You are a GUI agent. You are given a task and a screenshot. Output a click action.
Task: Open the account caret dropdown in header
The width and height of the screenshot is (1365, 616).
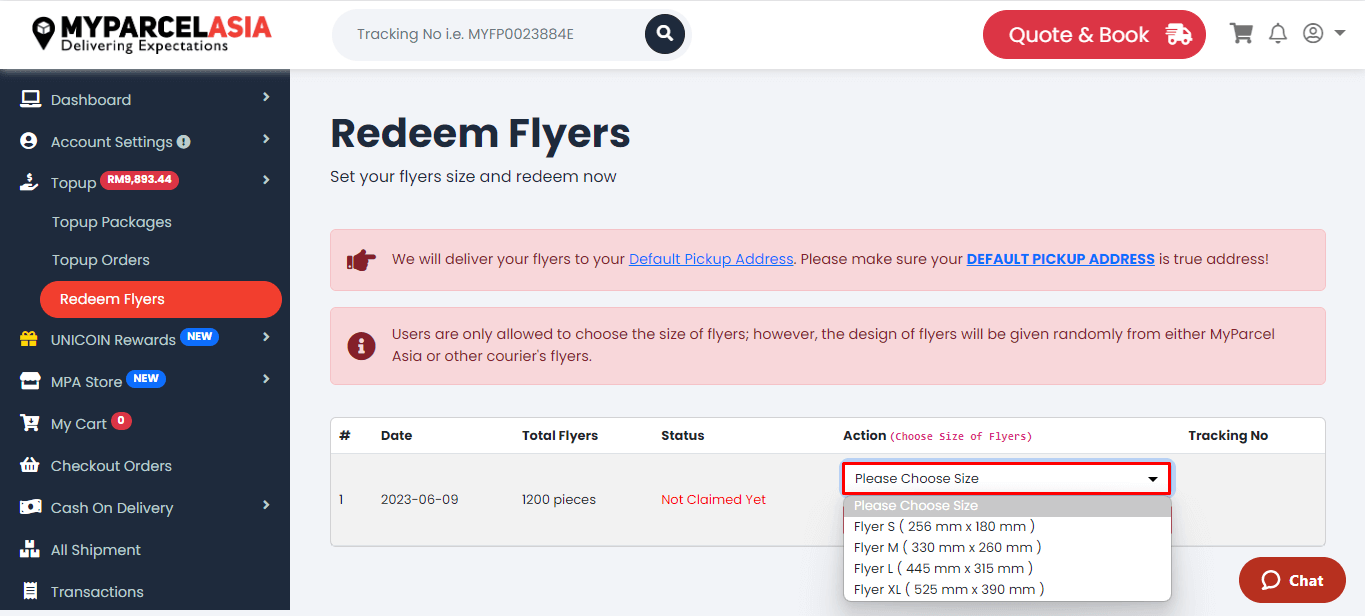click(1339, 33)
